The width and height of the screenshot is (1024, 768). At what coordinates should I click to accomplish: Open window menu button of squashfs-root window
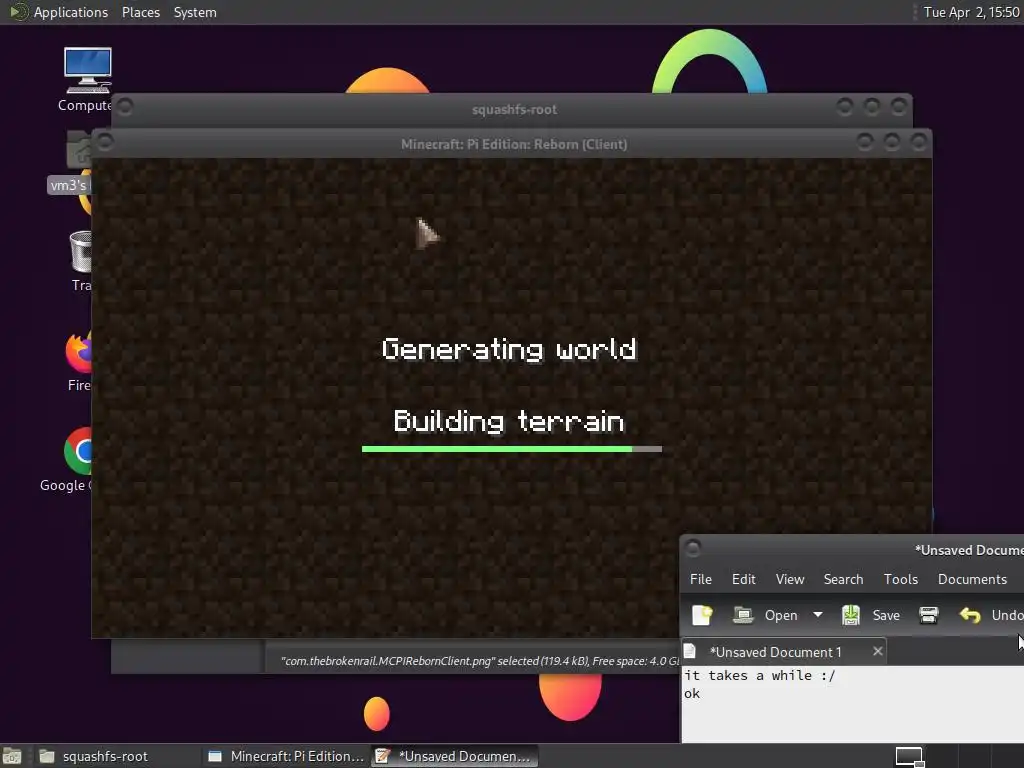[125, 106]
